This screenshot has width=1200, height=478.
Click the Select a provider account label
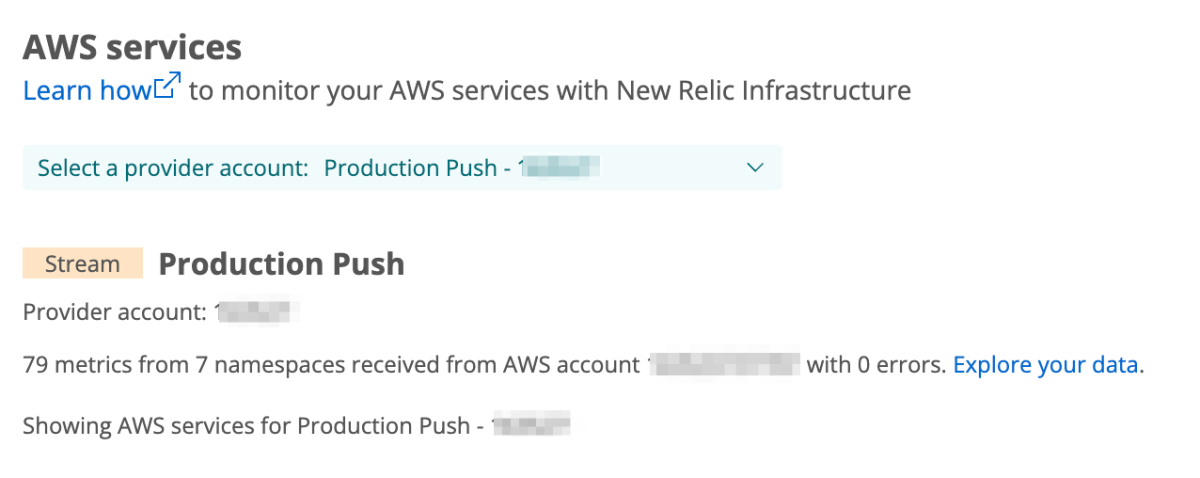pyautogui.click(x=173, y=168)
